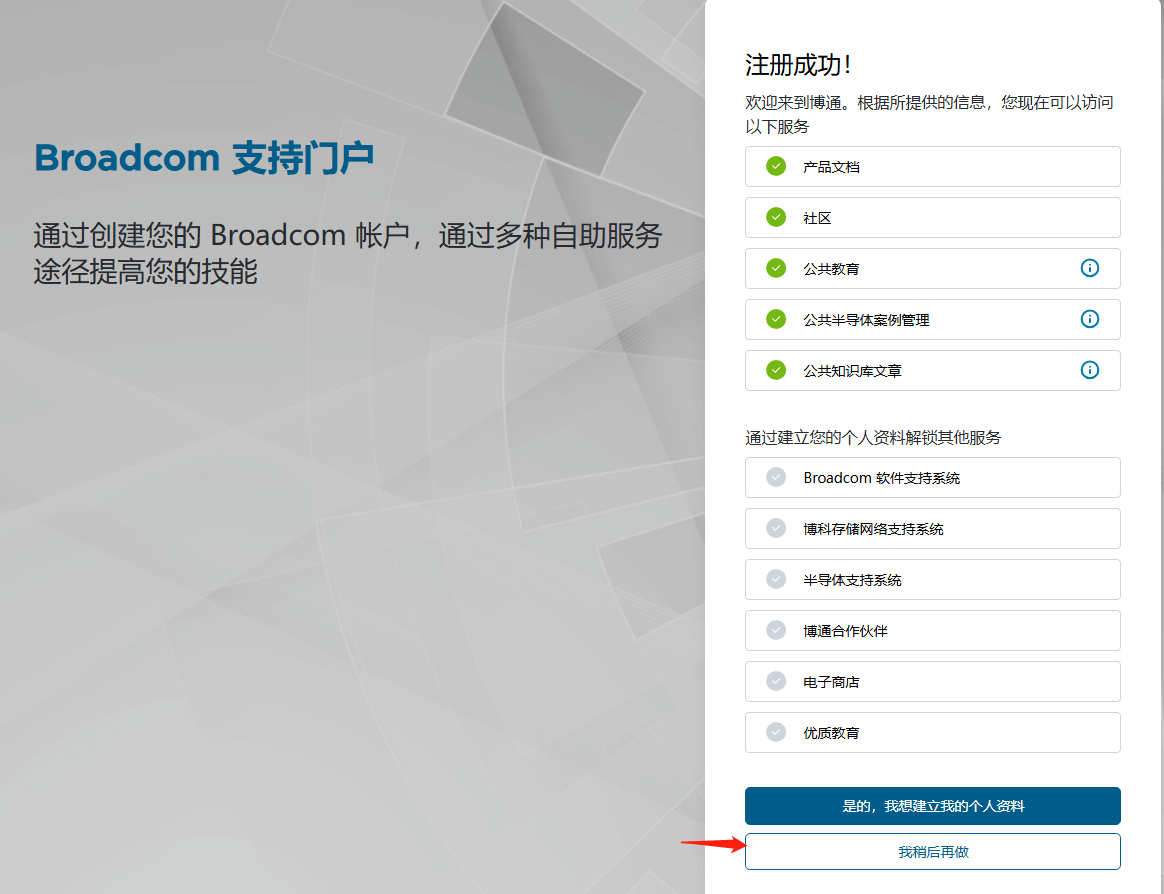Click the gray lock icon beside Broadcom 软件支持系统
1164x894 pixels.
(776, 477)
